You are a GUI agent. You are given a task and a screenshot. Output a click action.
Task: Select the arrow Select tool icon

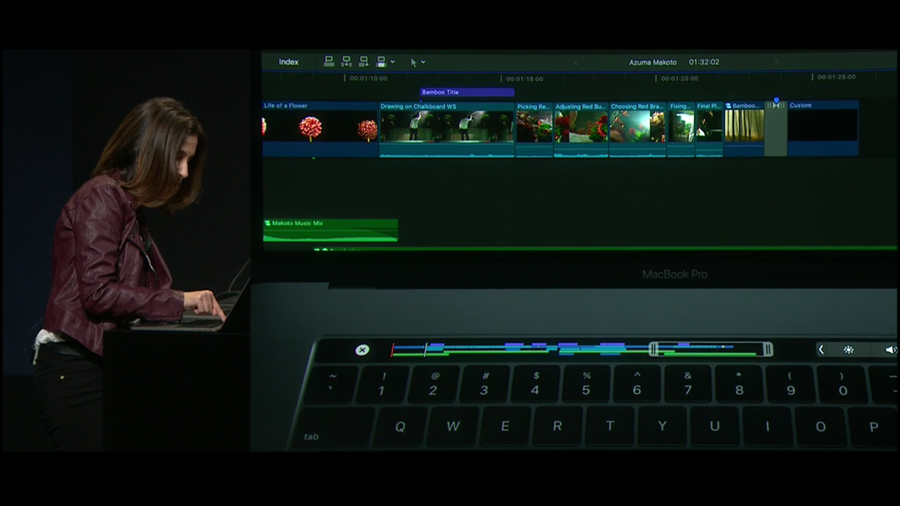(413, 62)
